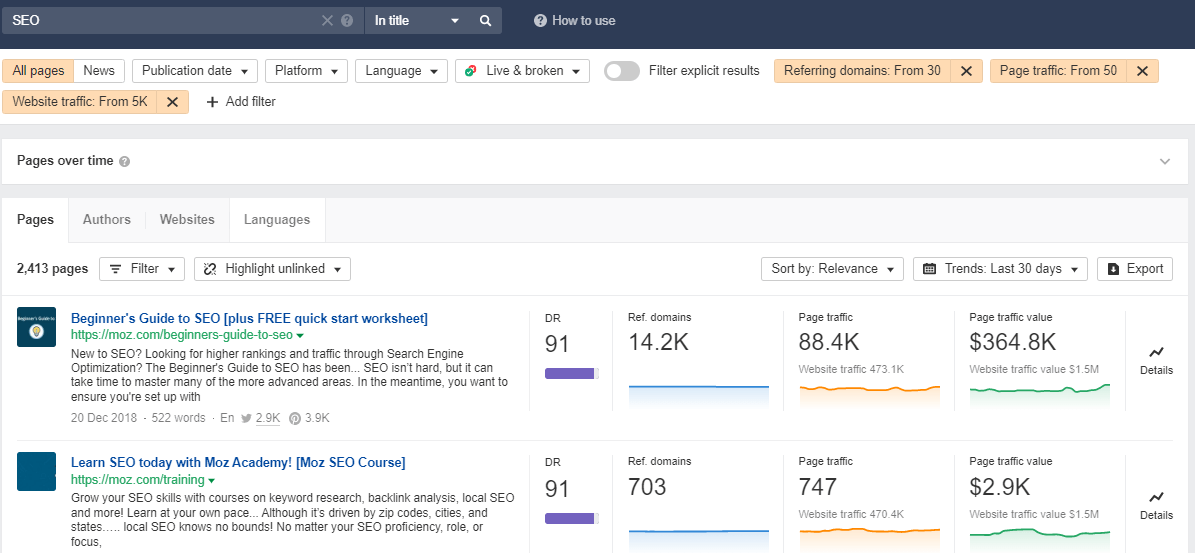Open In title search mode dropdown
The image size is (1195, 553).
(417, 21)
